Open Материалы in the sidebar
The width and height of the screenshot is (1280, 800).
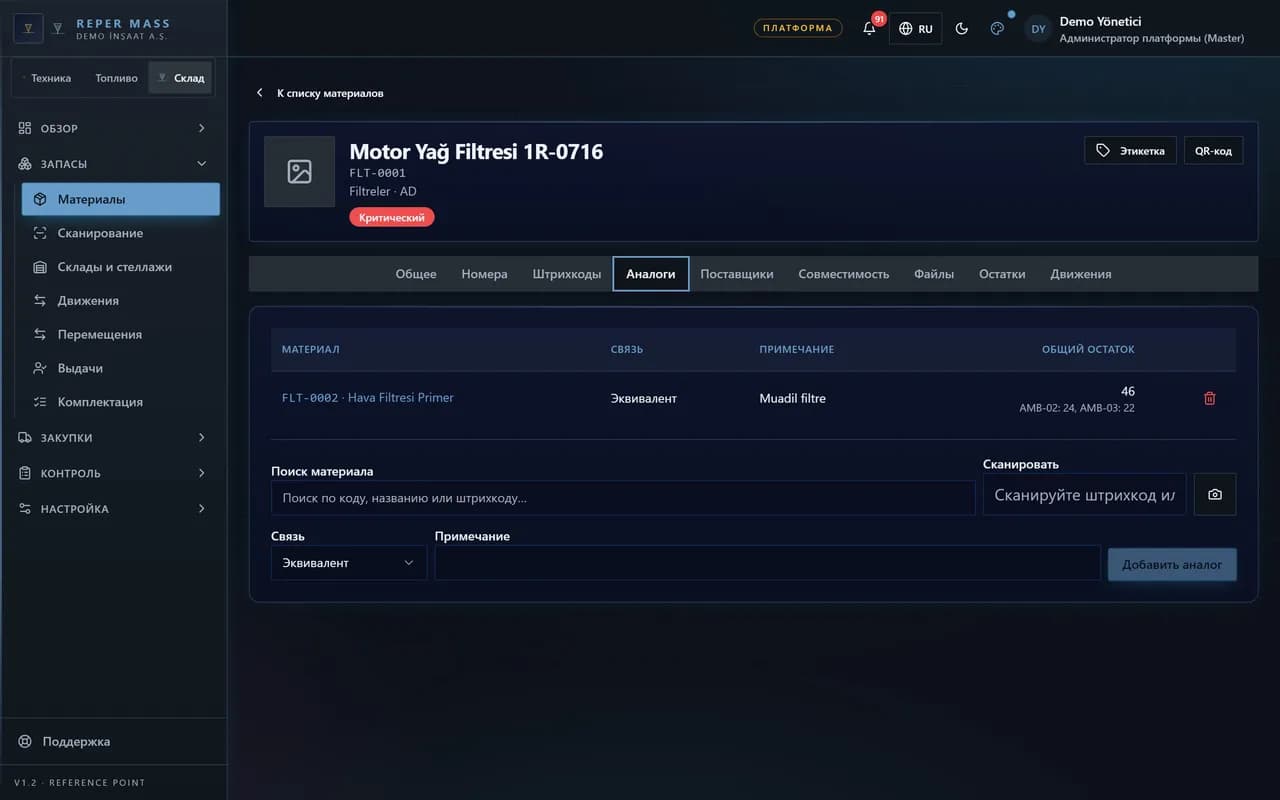tap(121, 199)
